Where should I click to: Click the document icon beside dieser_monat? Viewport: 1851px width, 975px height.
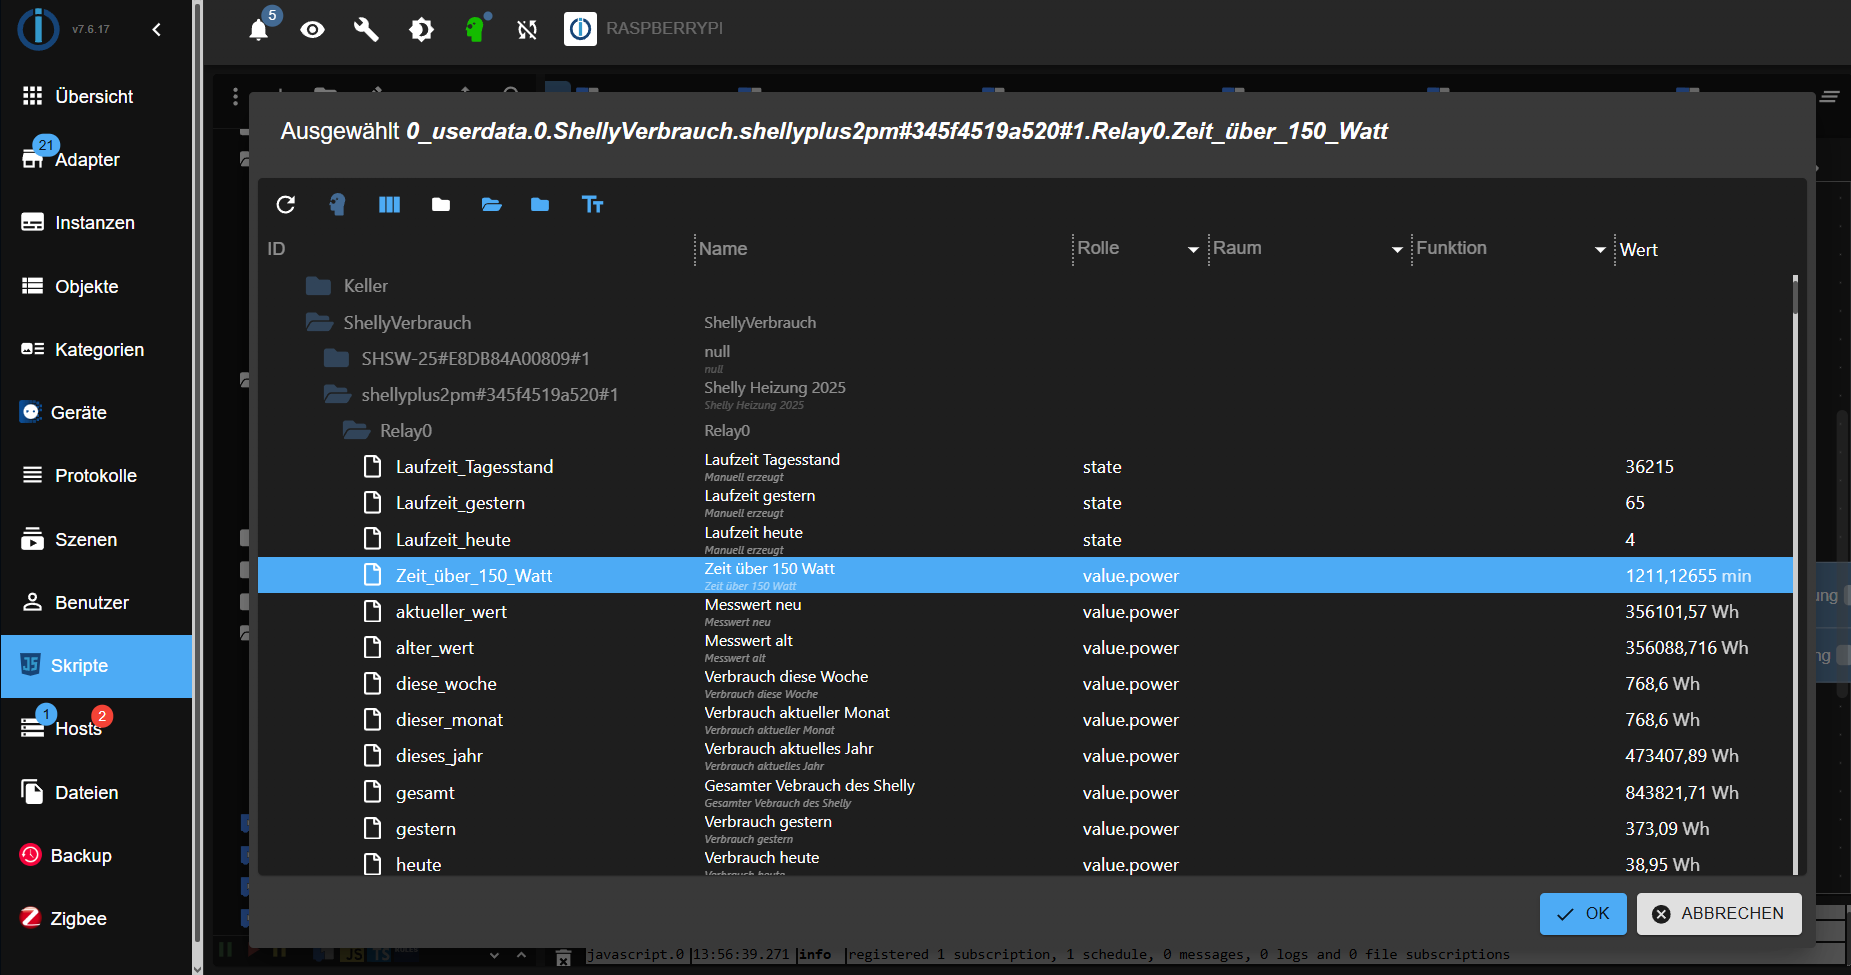pos(373,719)
